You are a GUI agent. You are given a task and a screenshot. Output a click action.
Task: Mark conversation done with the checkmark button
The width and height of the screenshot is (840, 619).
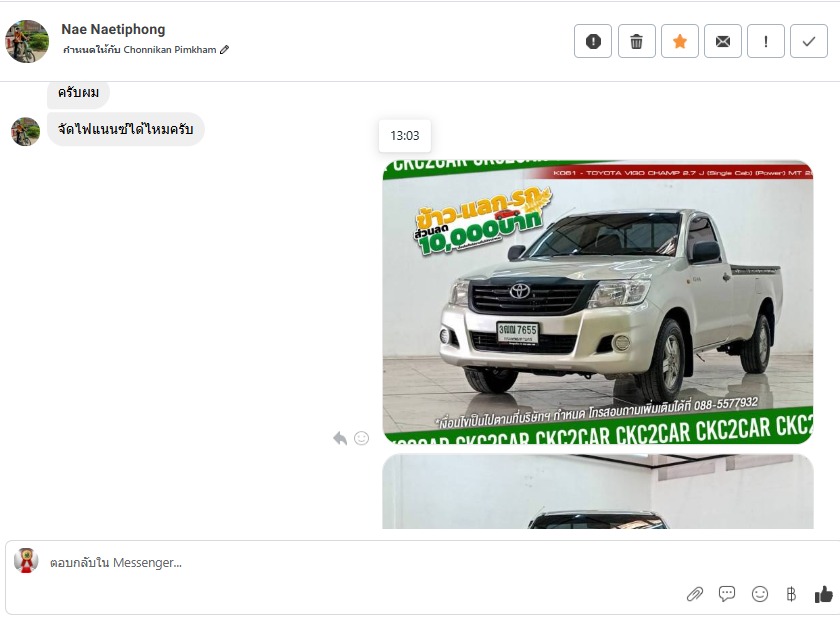click(809, 41)
